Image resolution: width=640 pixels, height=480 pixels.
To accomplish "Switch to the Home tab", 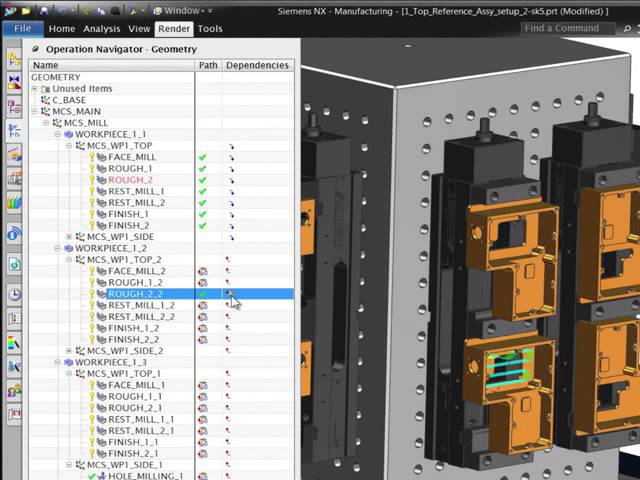I will pyautogui.click(x=62, y=29).
